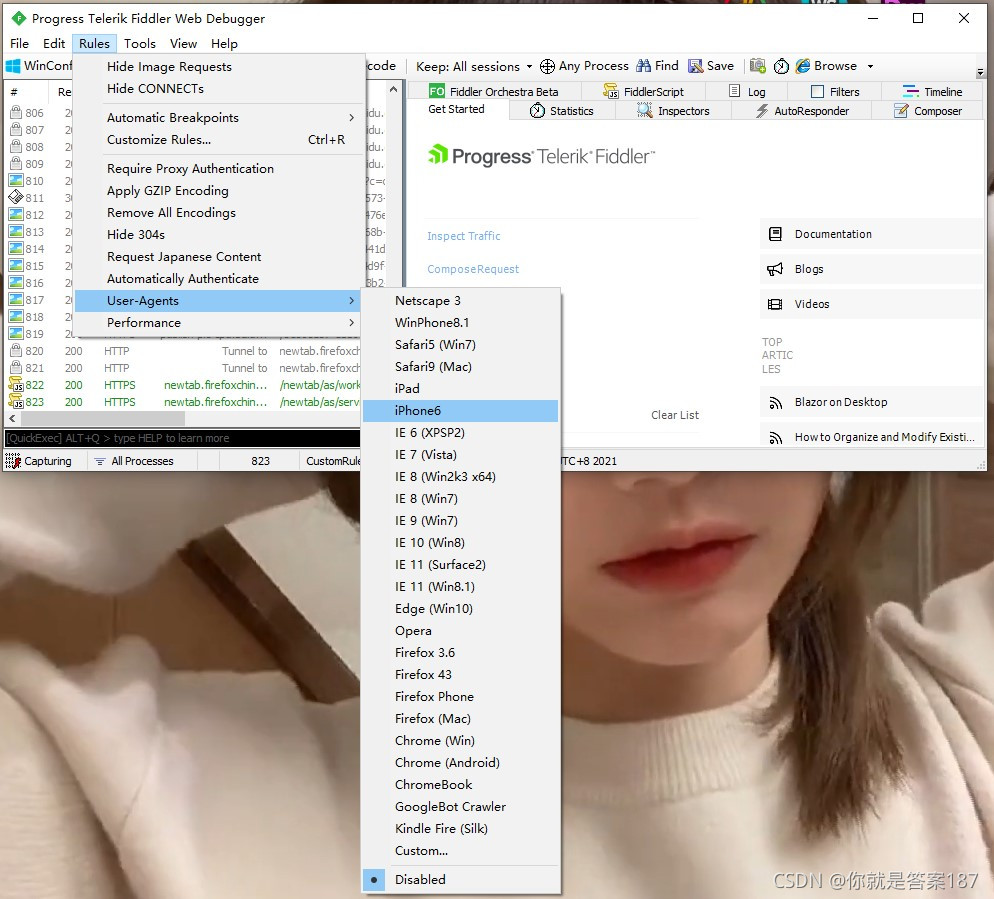Open the Browse dropdown arrow
The image size is (994, 899).
[870, 66]
